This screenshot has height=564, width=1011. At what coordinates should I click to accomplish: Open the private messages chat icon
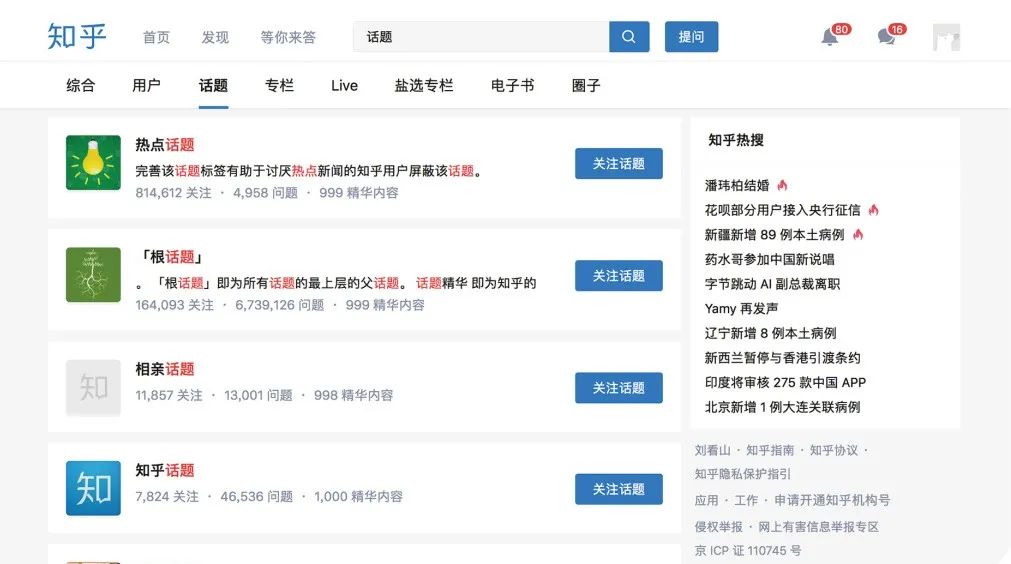click(x=887, y=37)
